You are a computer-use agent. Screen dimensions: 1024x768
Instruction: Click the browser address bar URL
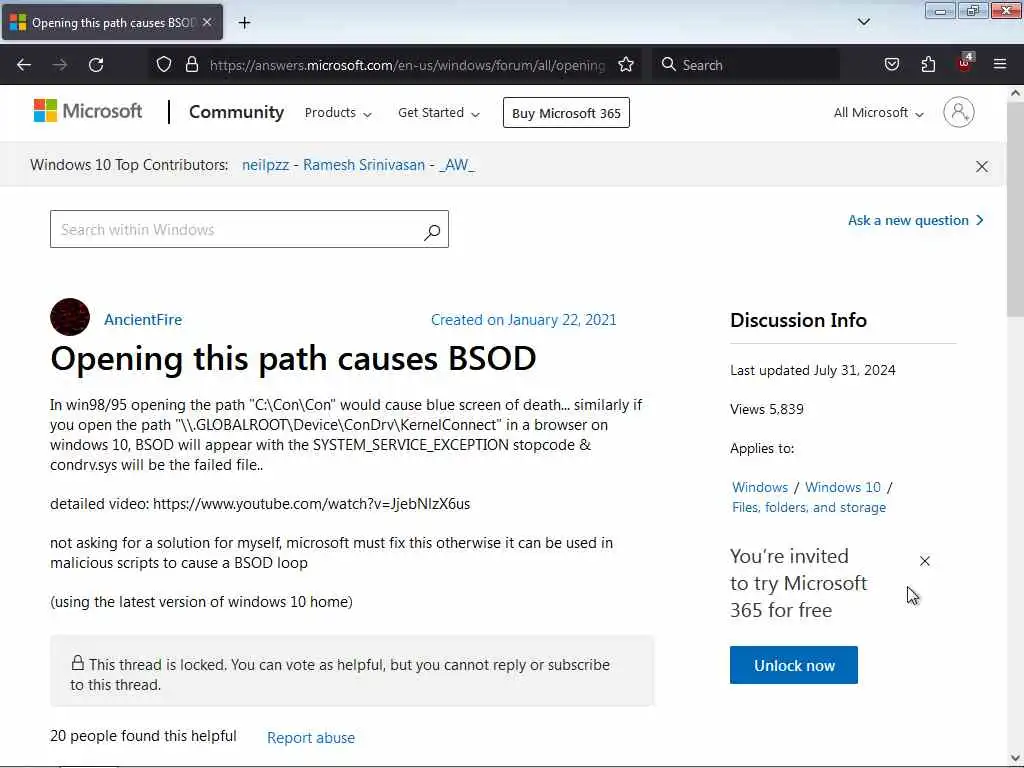(407, 65)
